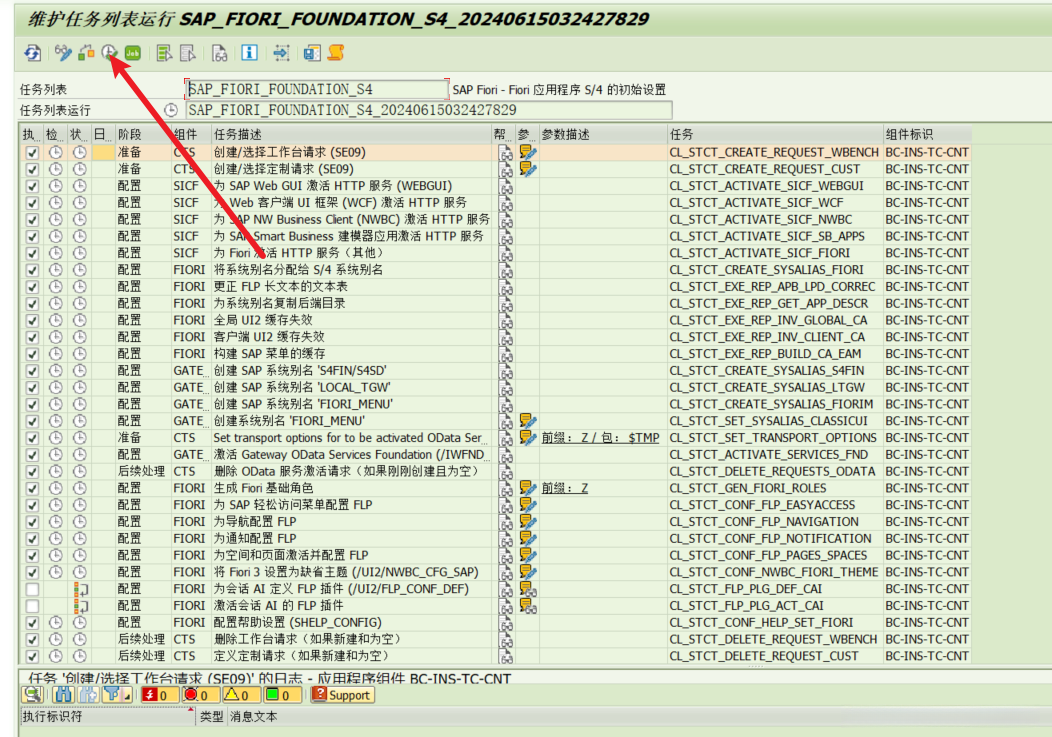Click the 任务列表 input field
The height and width of the screenshot is (737, 1052).
pos(317,89)
